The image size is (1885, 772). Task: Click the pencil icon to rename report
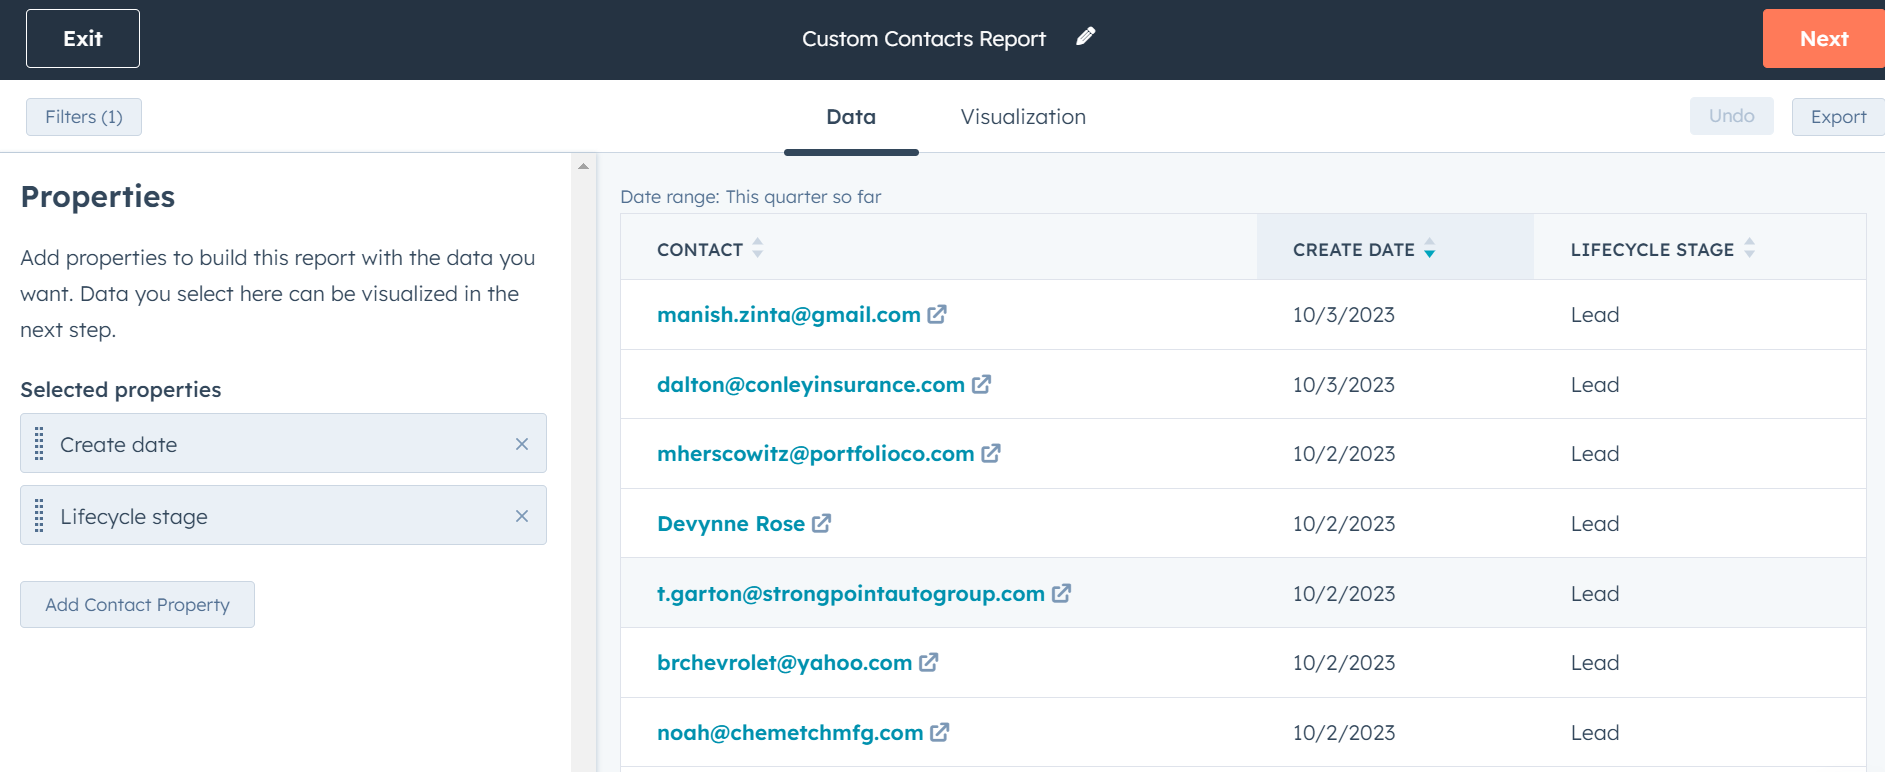click(x=1085, y=37)
